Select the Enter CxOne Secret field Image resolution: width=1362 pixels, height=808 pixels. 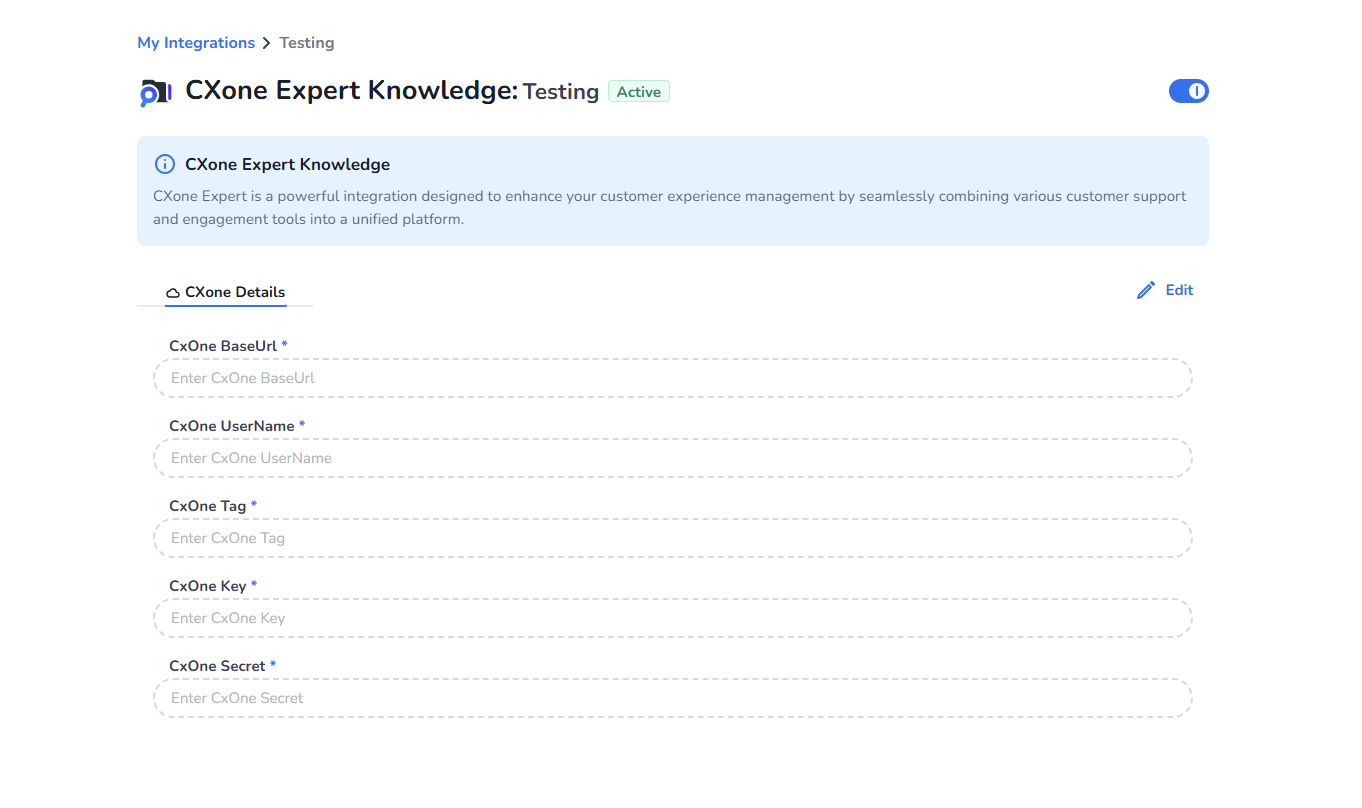point(672,698)
